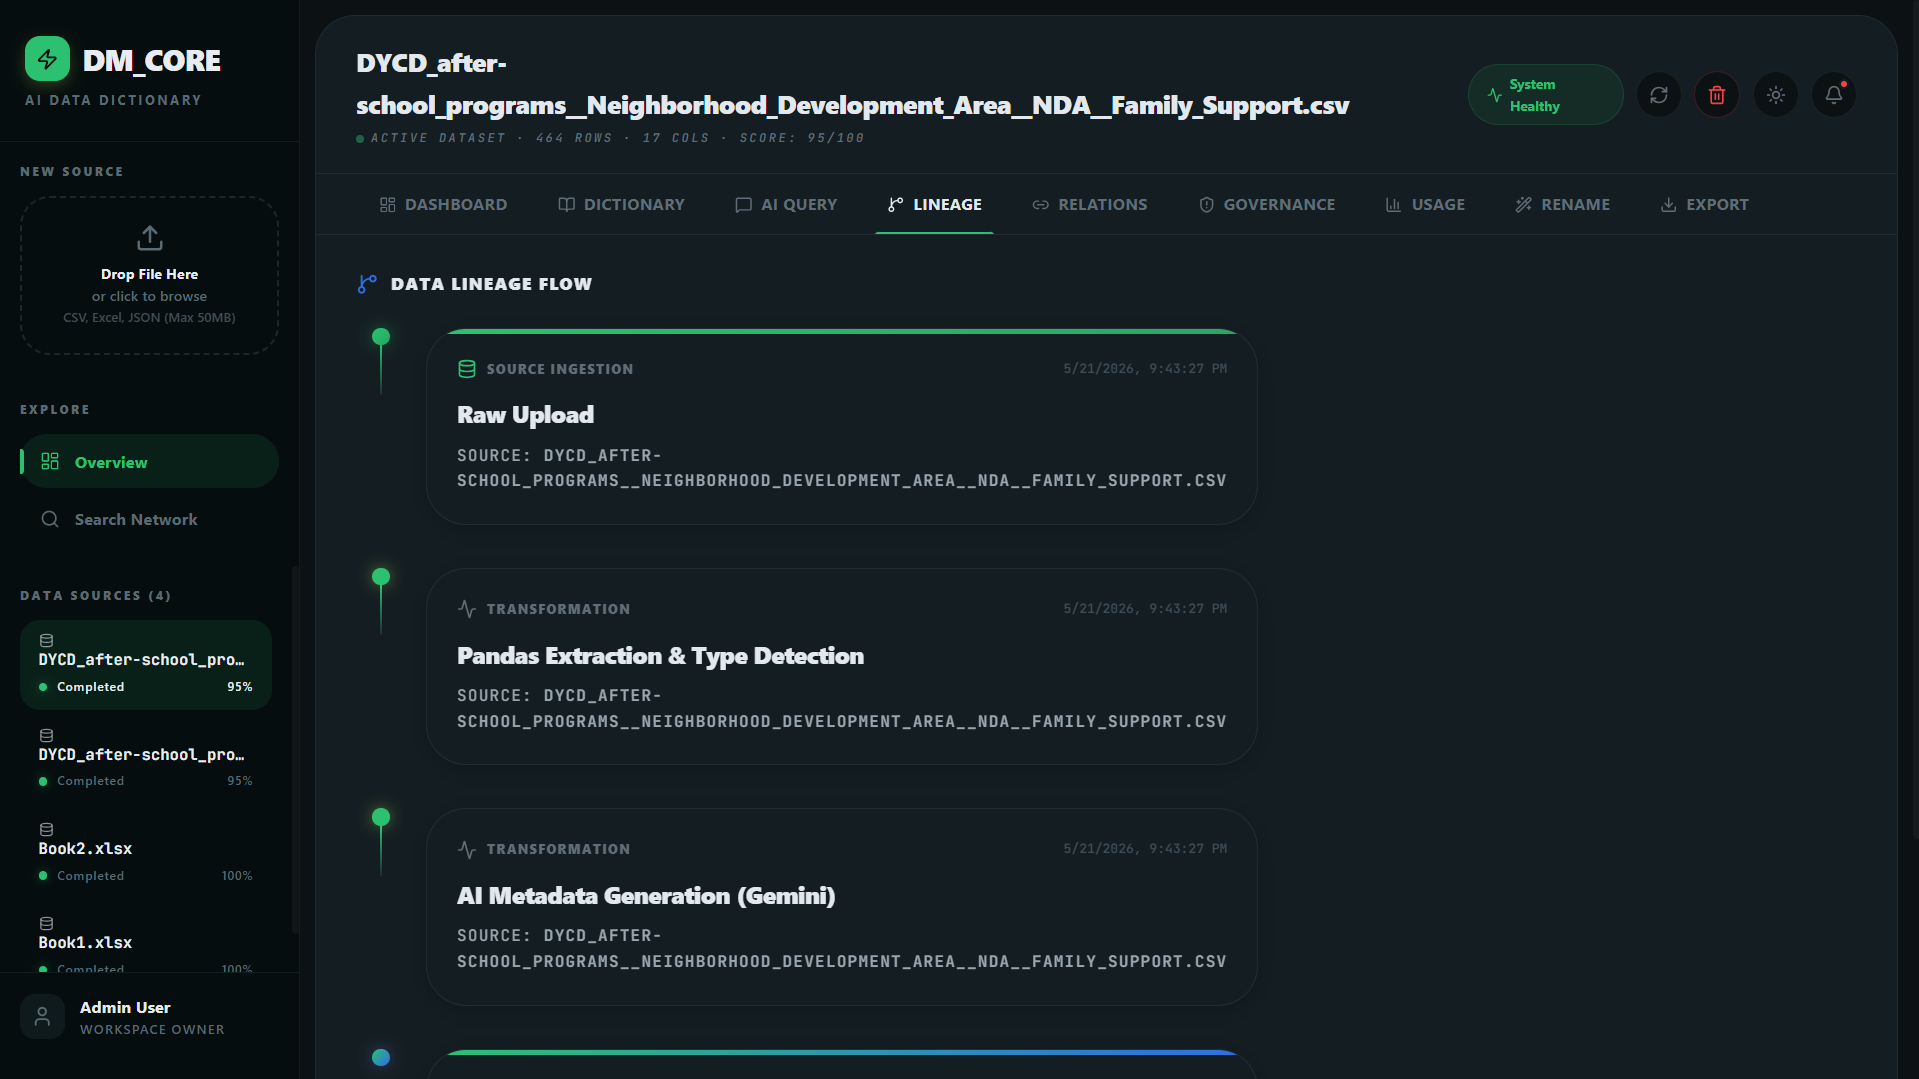Open notifications bell icon
The height and width of the screenshot is (1079, 1919).
coord(1834,95)
